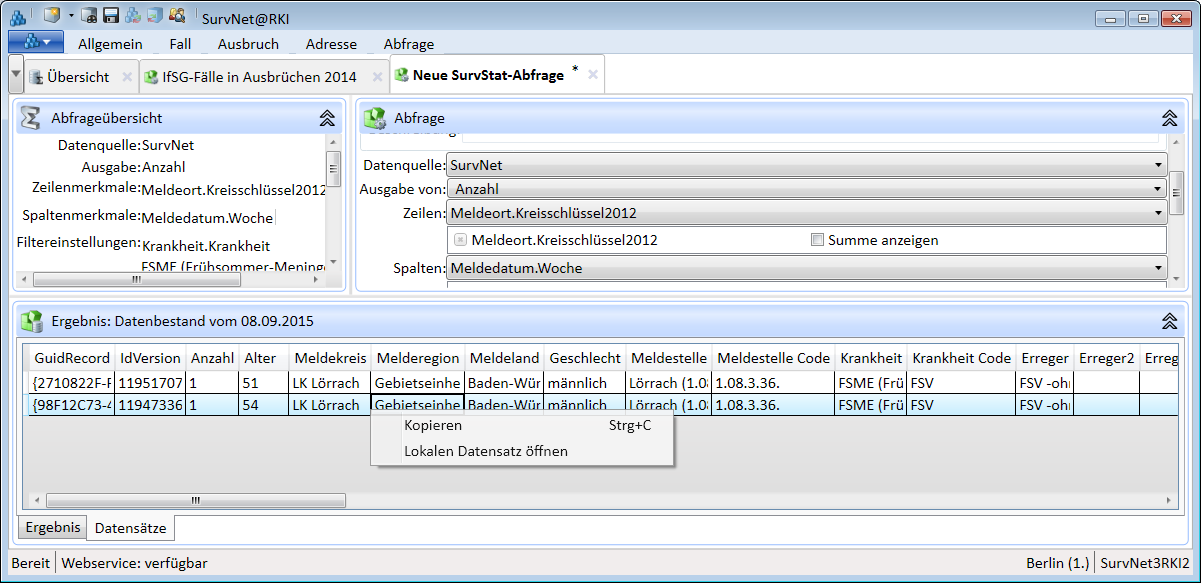This screenshot has height=583, width=1201.
Task: Click the sigma icon in Abfrageübersicht header
Action: (x=31, y=118)
